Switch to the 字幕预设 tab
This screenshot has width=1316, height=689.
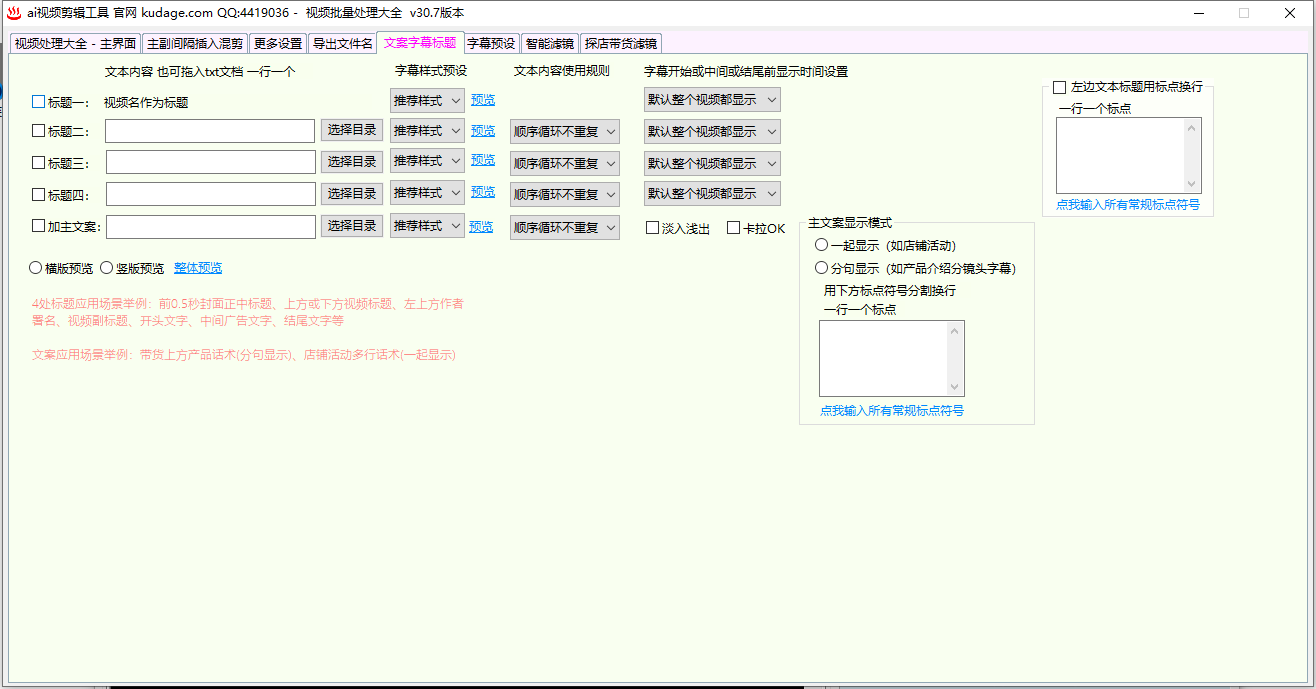pos(491,43)
